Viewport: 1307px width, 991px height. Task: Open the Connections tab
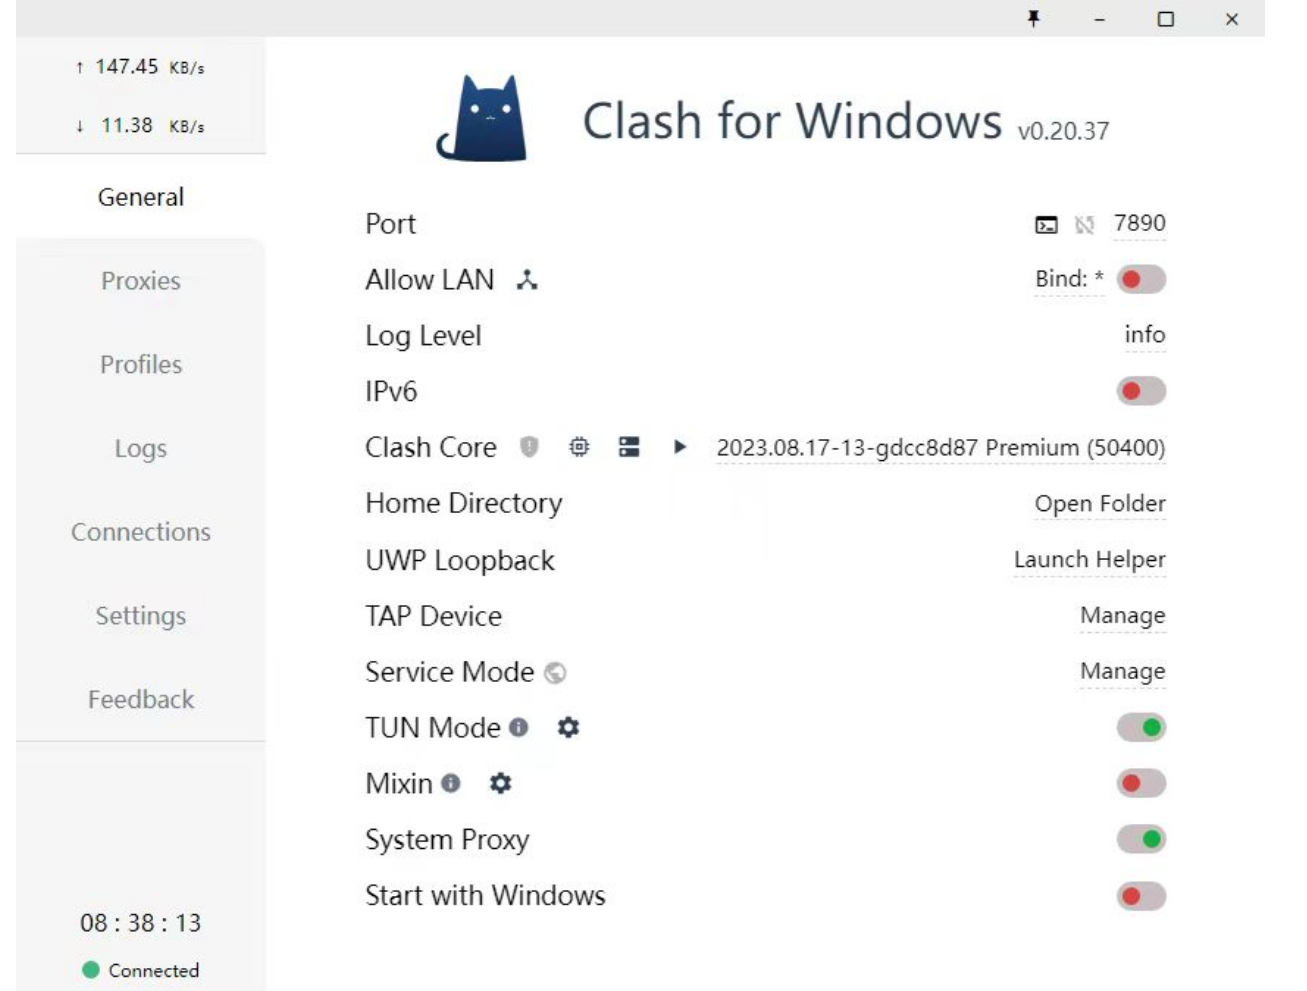point(141,533)
